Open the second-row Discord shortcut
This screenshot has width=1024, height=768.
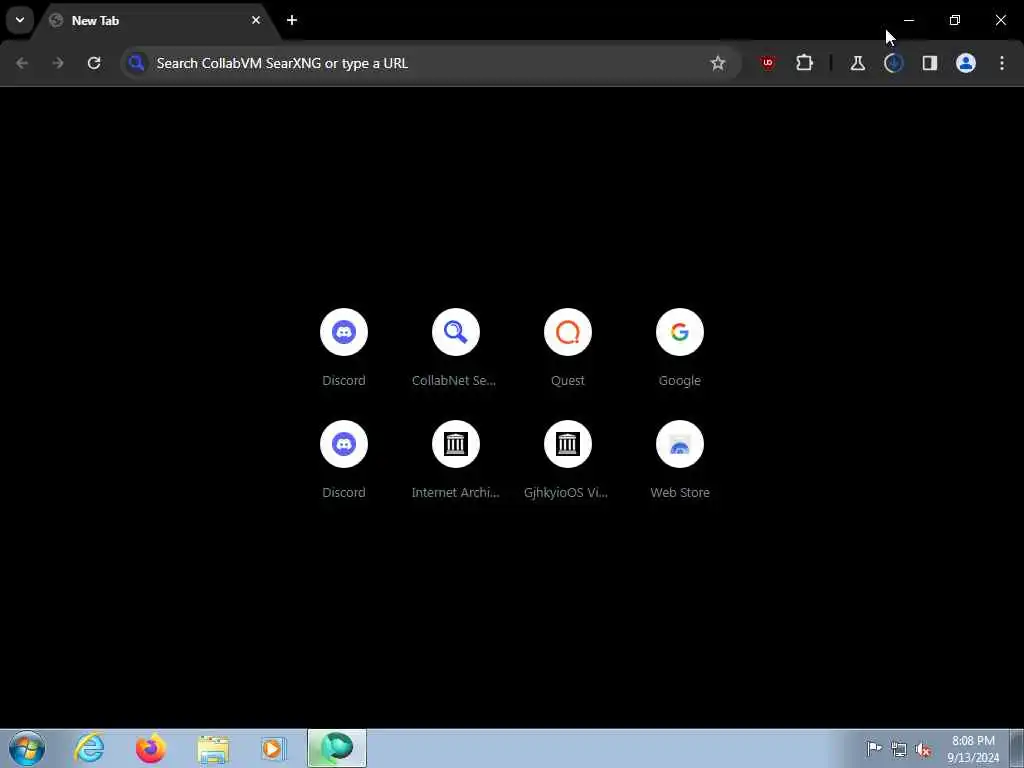tap(344, 444)
